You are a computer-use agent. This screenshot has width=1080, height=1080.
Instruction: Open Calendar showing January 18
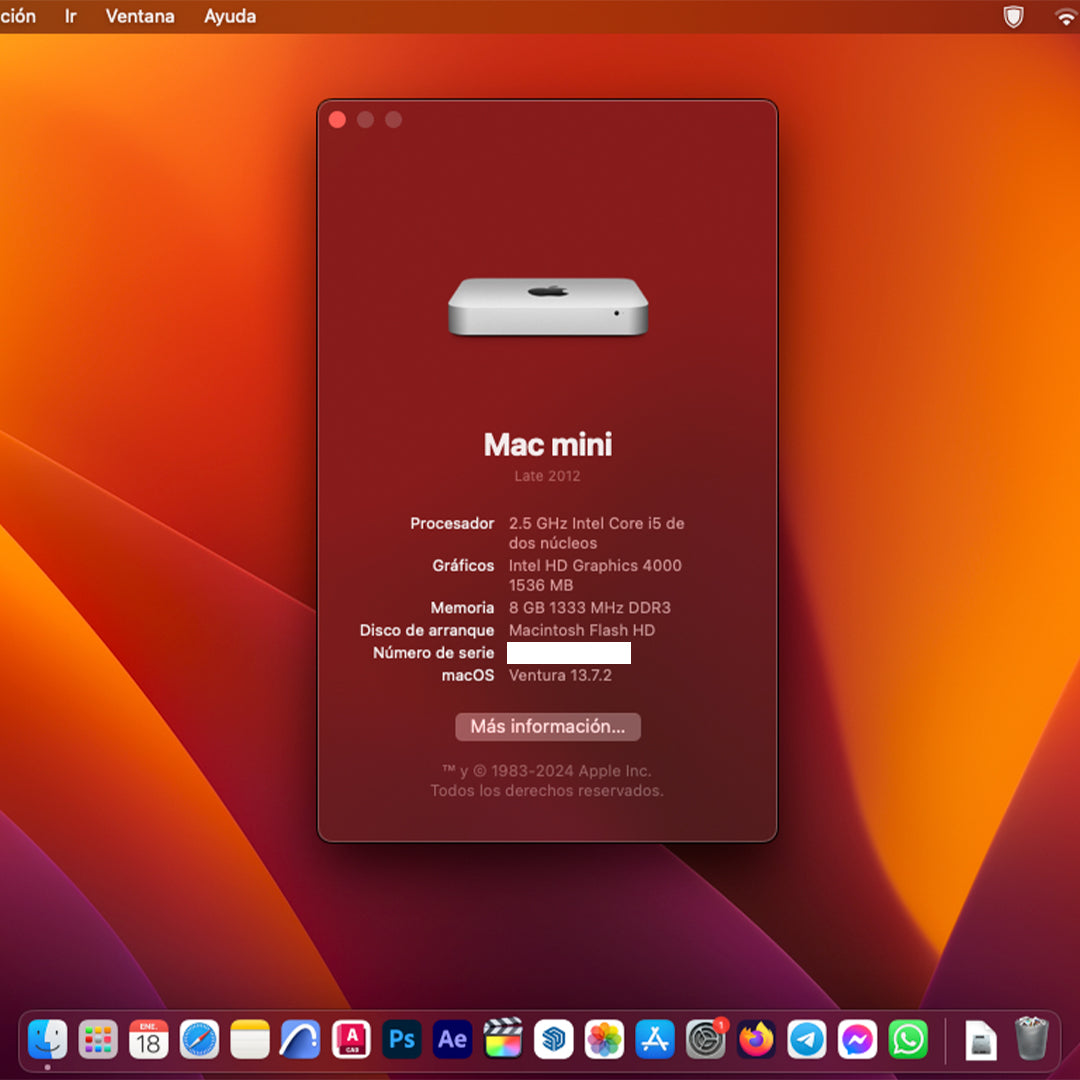(150, 1040)
